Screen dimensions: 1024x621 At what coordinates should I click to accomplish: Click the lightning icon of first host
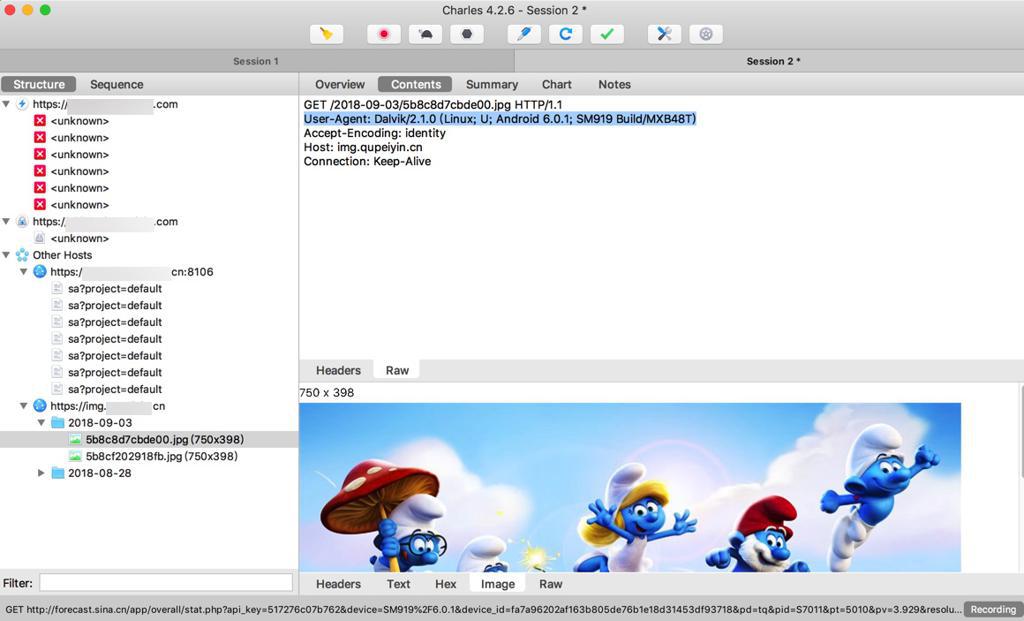(x=22, y=104)
